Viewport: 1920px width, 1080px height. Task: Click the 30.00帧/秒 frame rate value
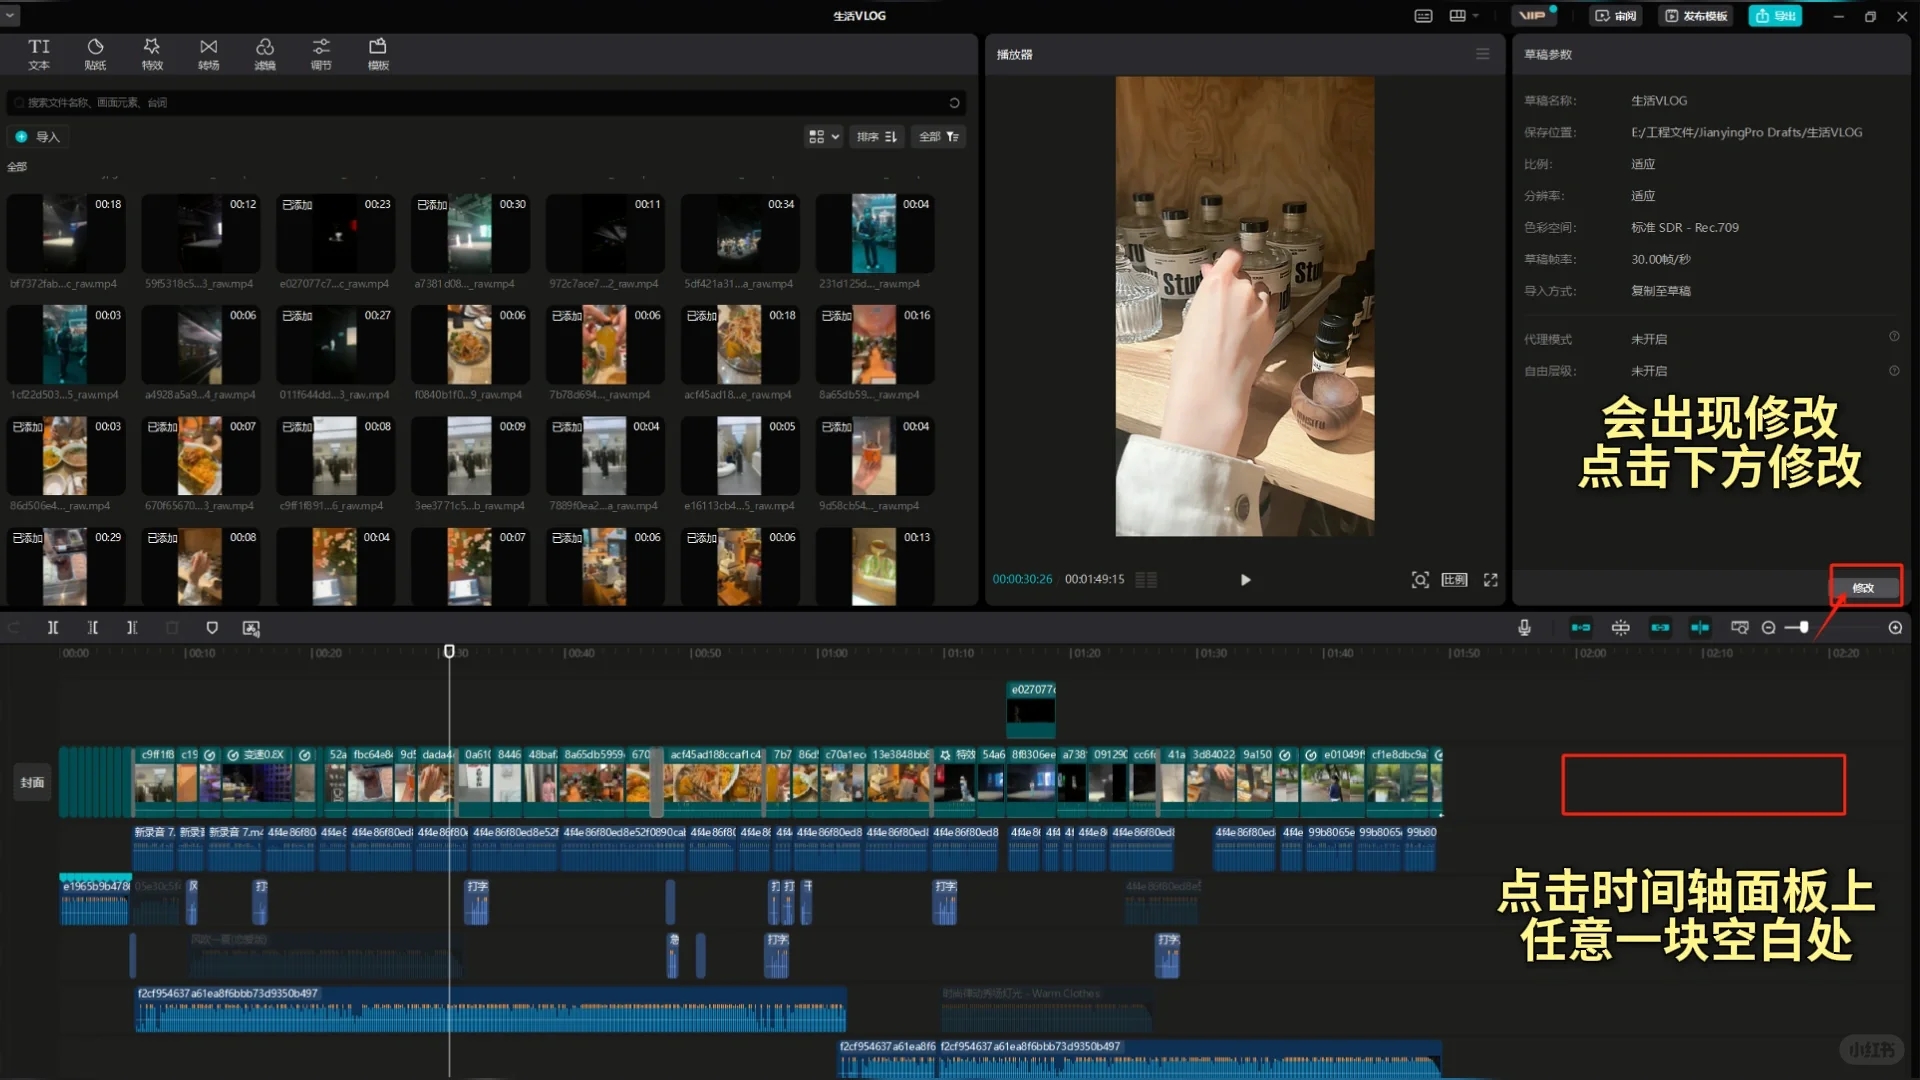pos(1661,260)
